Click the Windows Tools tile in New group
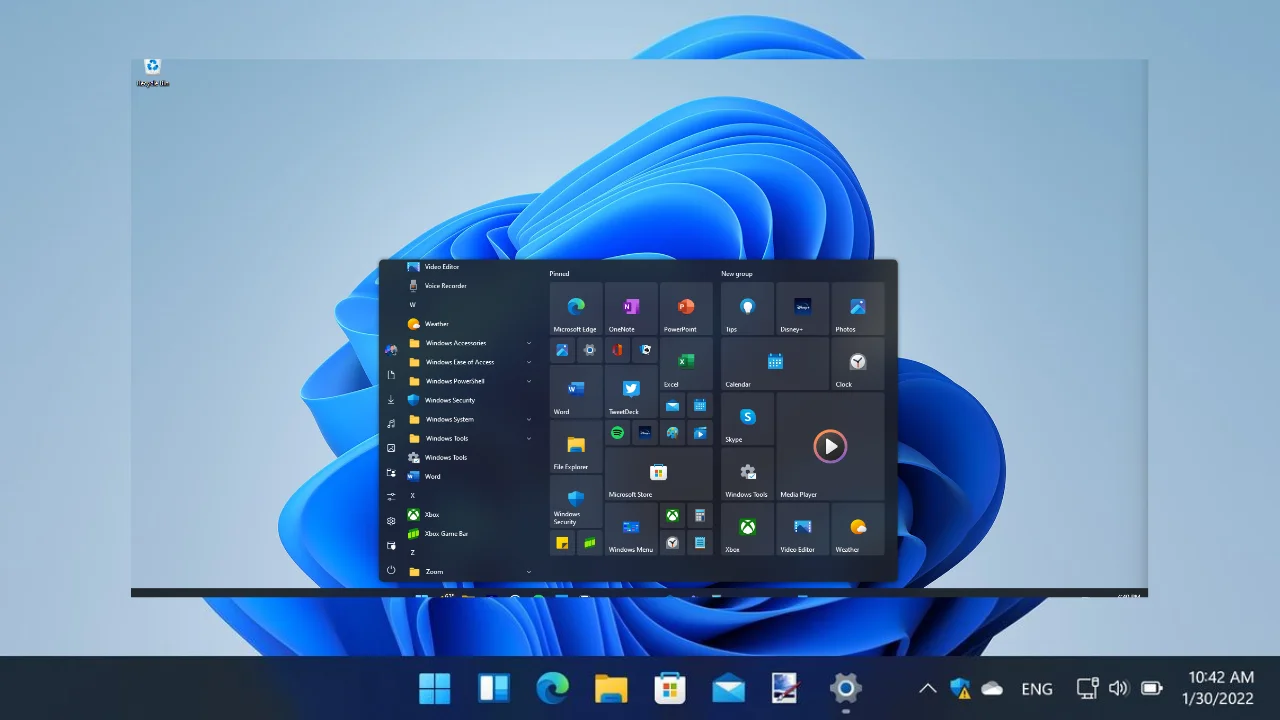 (x=747, y=473)
